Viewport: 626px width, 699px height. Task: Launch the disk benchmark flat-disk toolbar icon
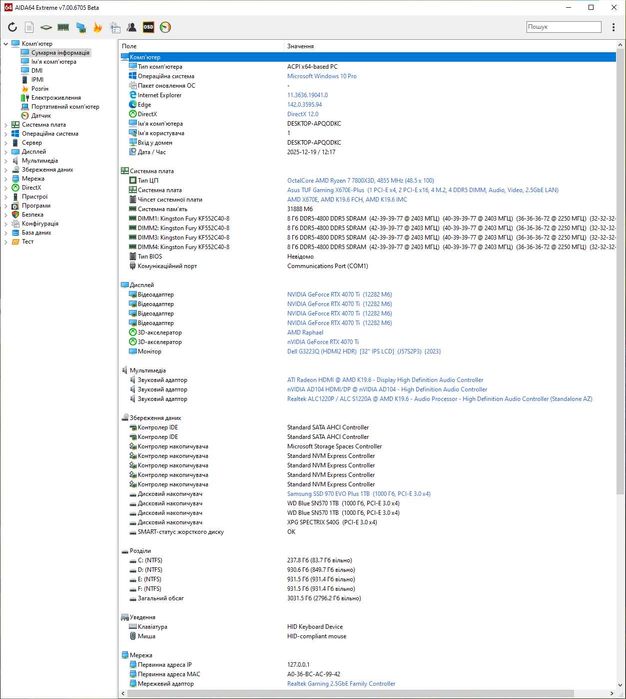[x=46, y=27]
